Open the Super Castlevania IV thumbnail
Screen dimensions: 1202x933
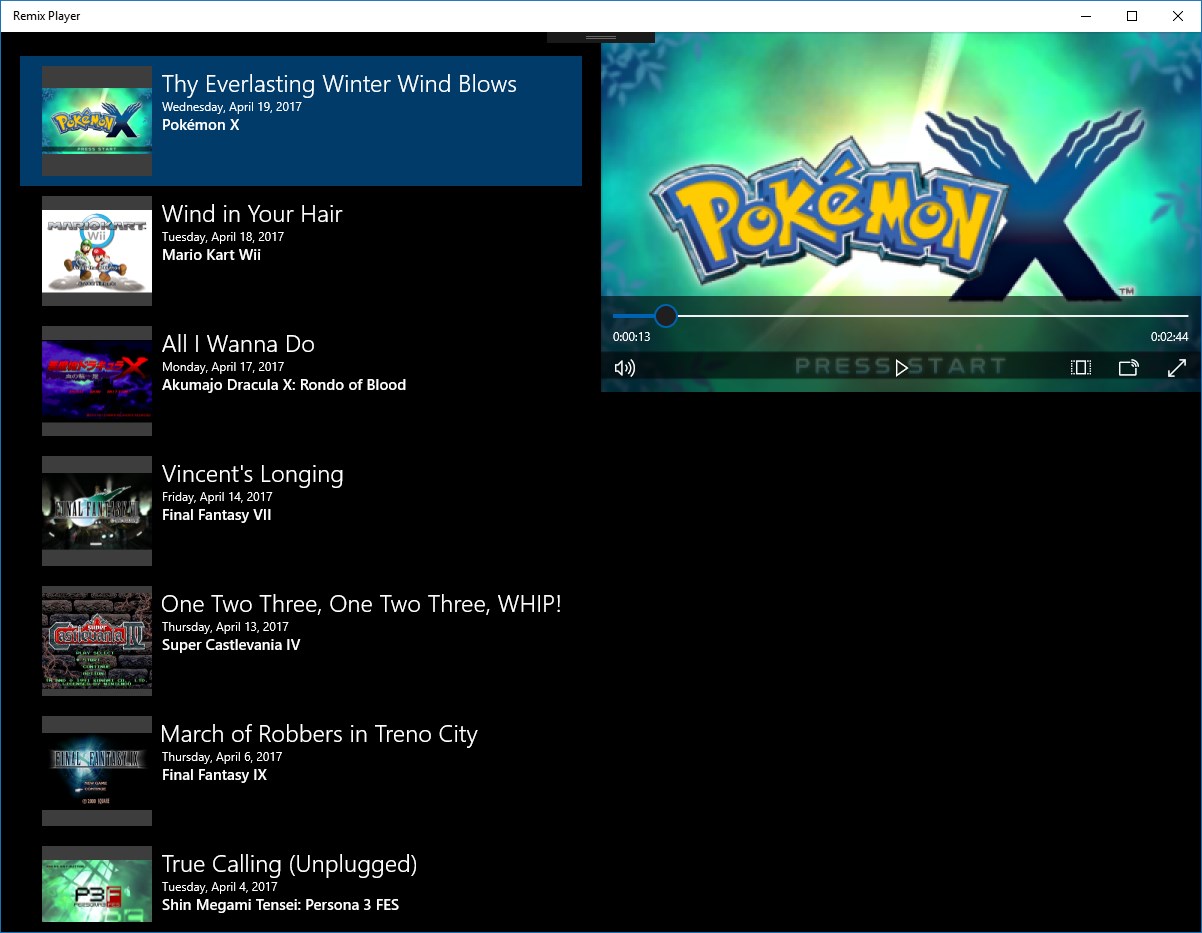[x=97, y=641]
